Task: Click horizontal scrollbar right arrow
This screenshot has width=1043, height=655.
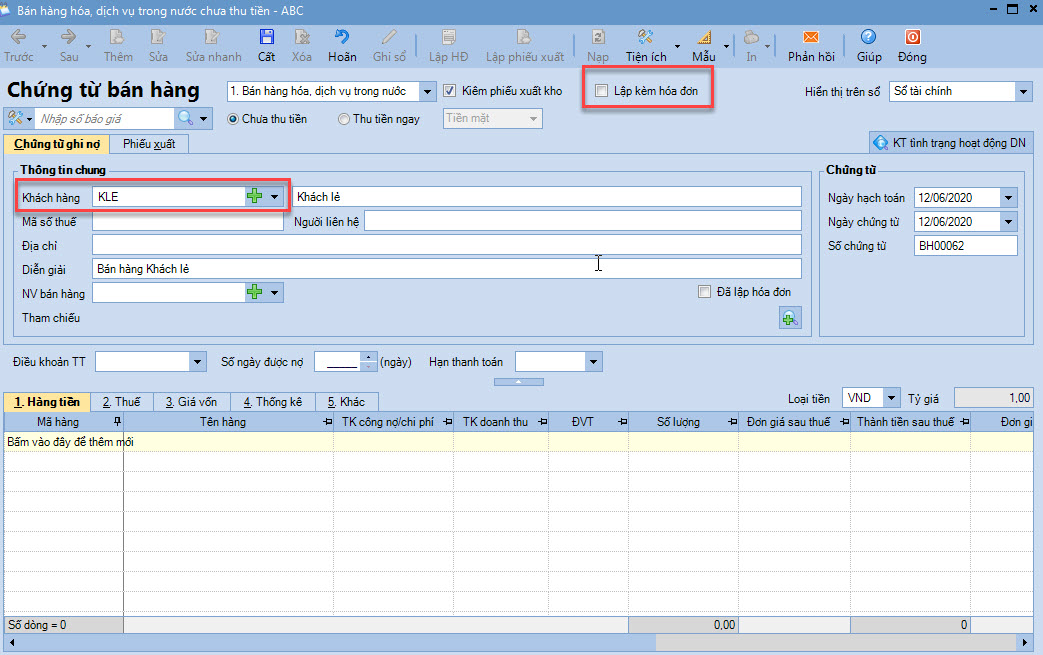Action: (x=1025, y=642)
